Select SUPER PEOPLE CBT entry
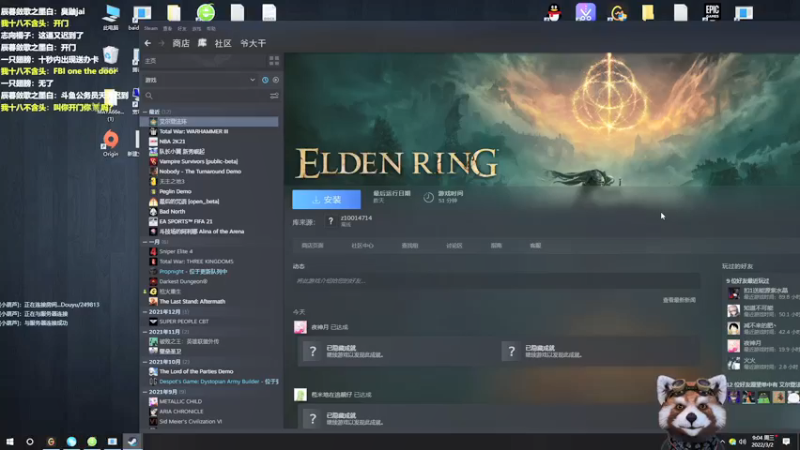Viewport: 800px width, 450px height. click(184, 321)
